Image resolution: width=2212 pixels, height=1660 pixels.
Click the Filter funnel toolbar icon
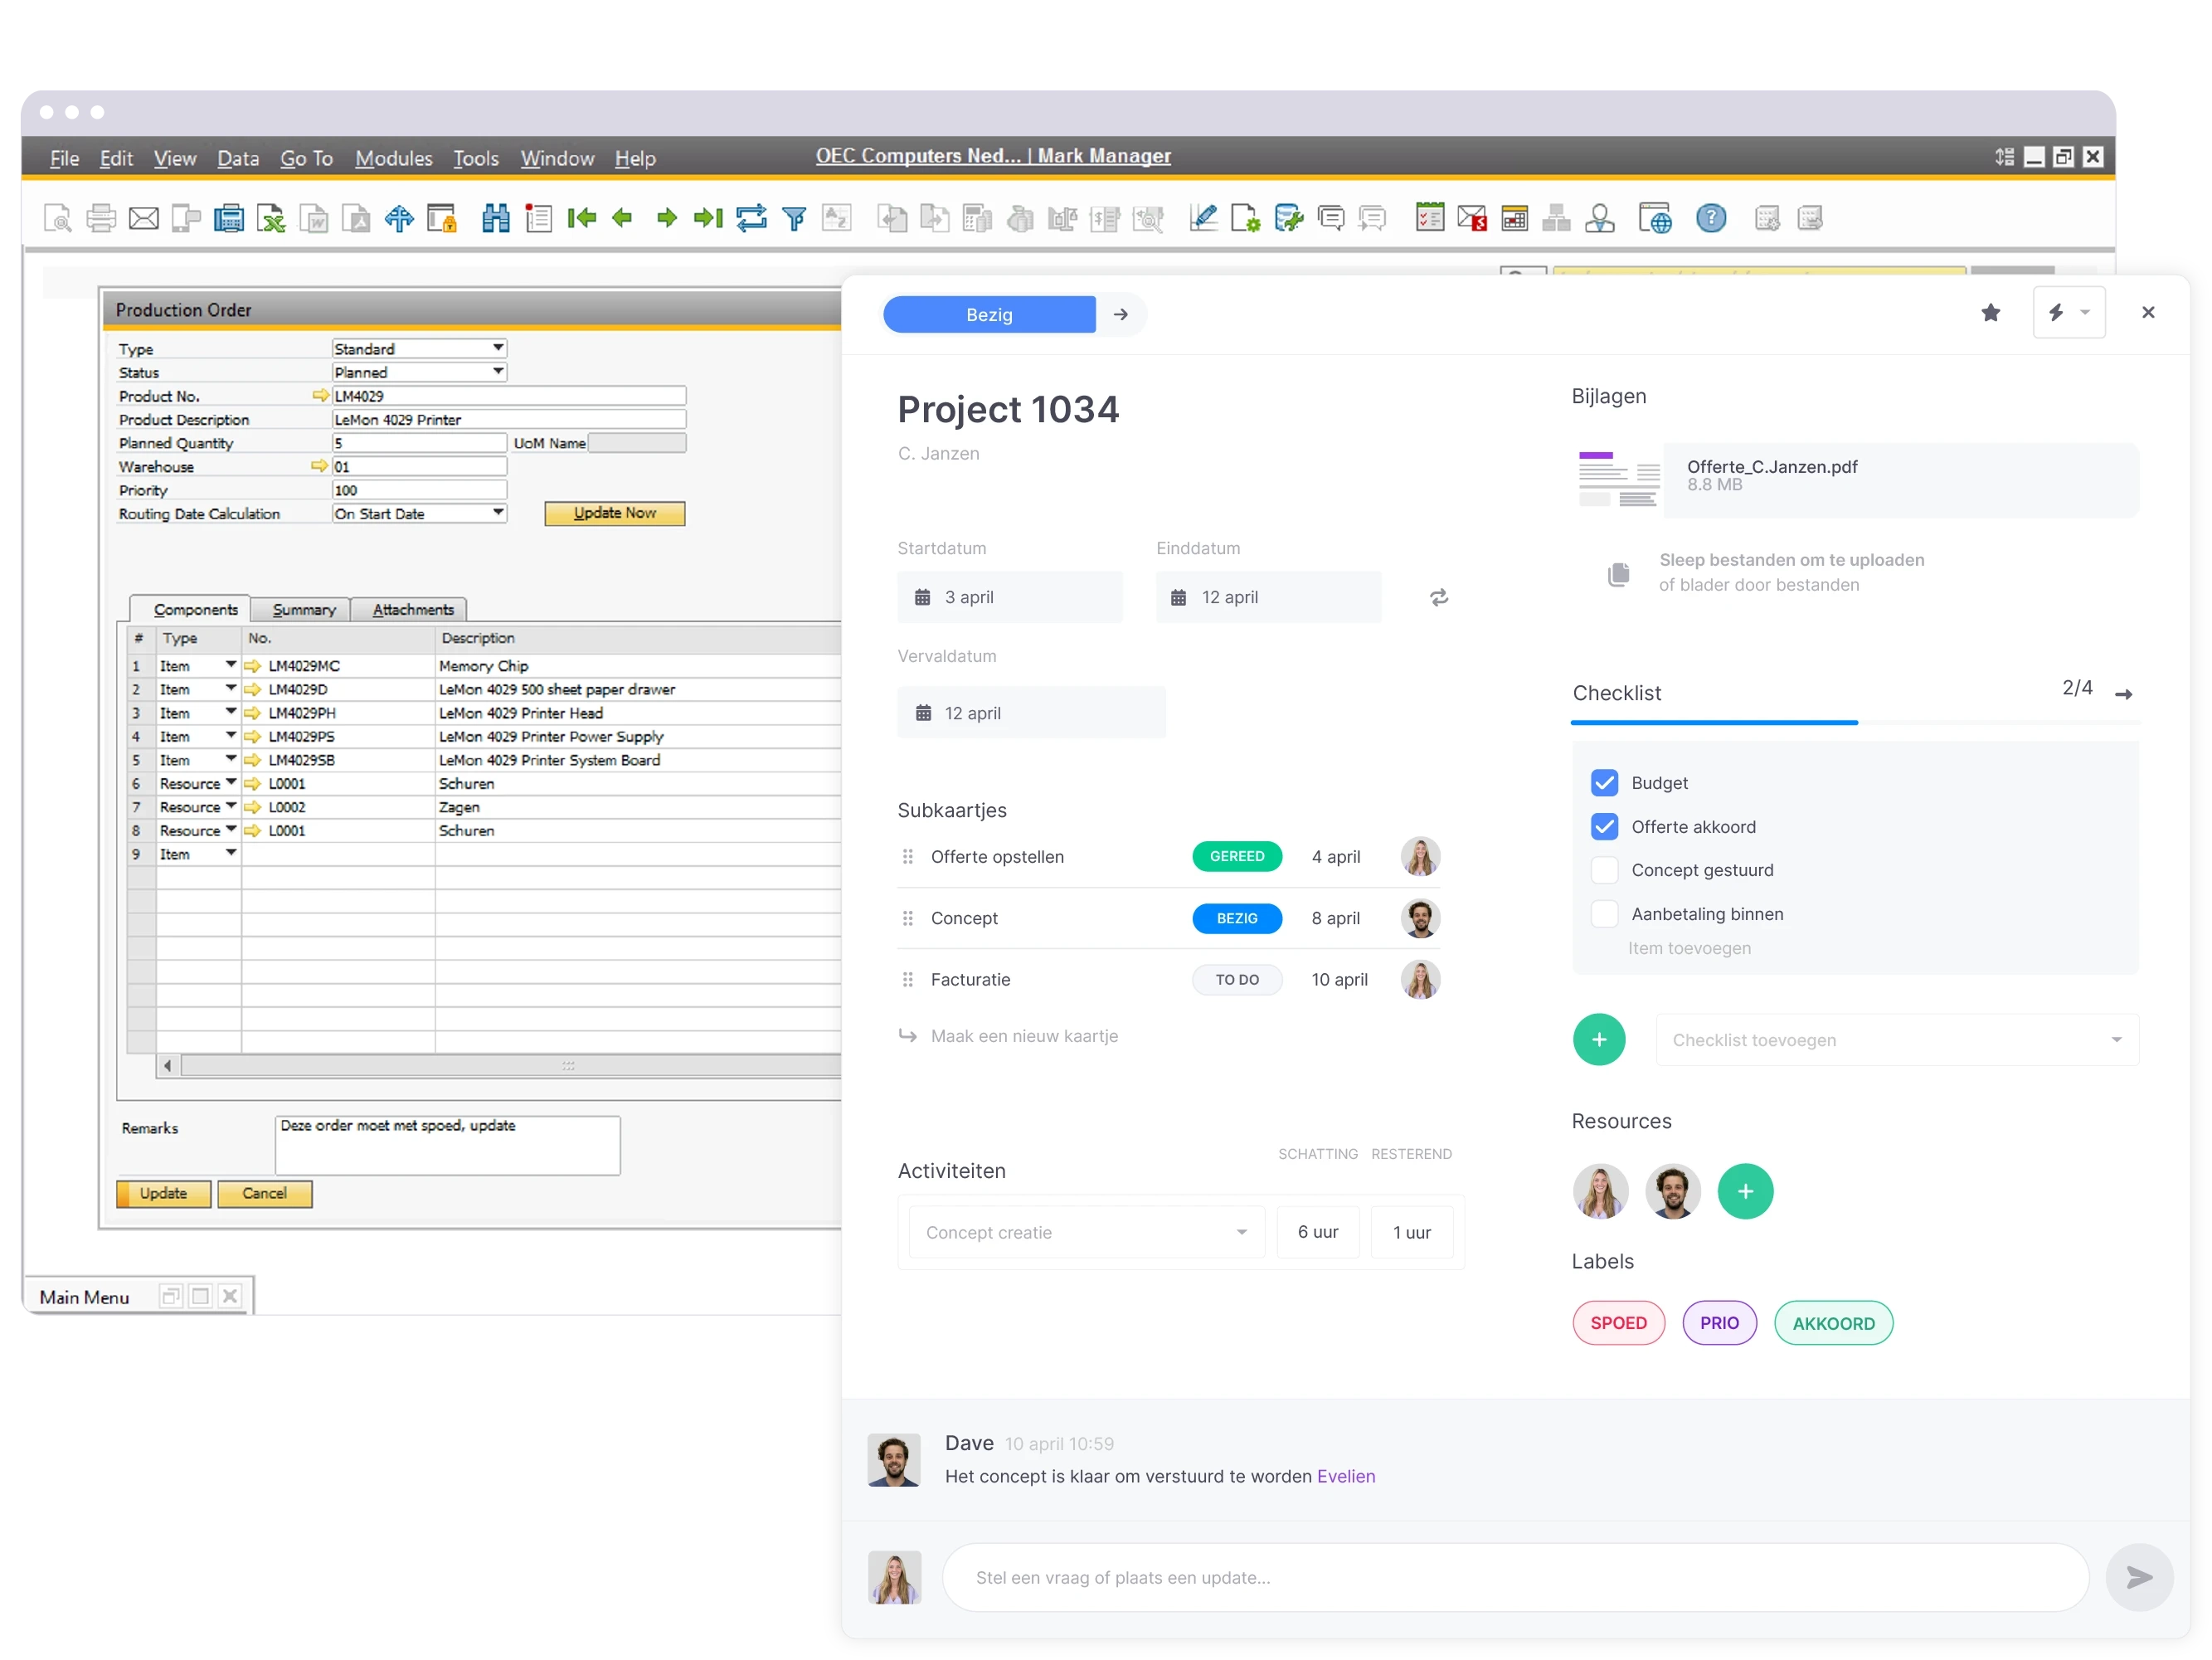click(794, 218)
